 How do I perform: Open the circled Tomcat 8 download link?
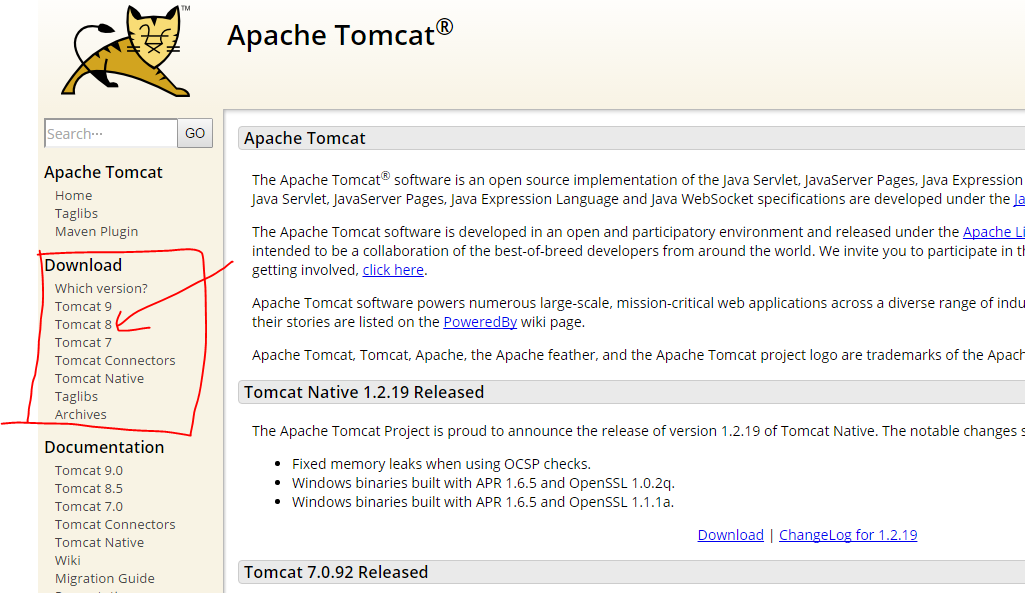click(83, 324)
